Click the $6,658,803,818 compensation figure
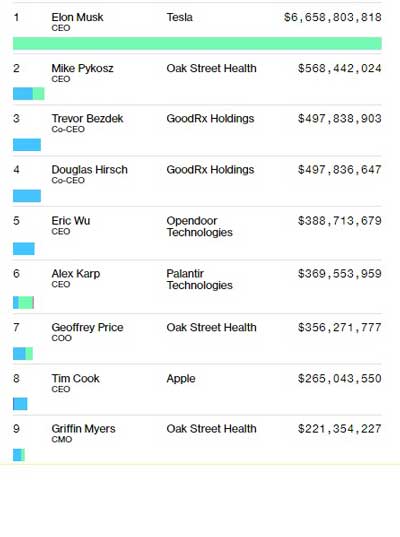 pos(333,17)
